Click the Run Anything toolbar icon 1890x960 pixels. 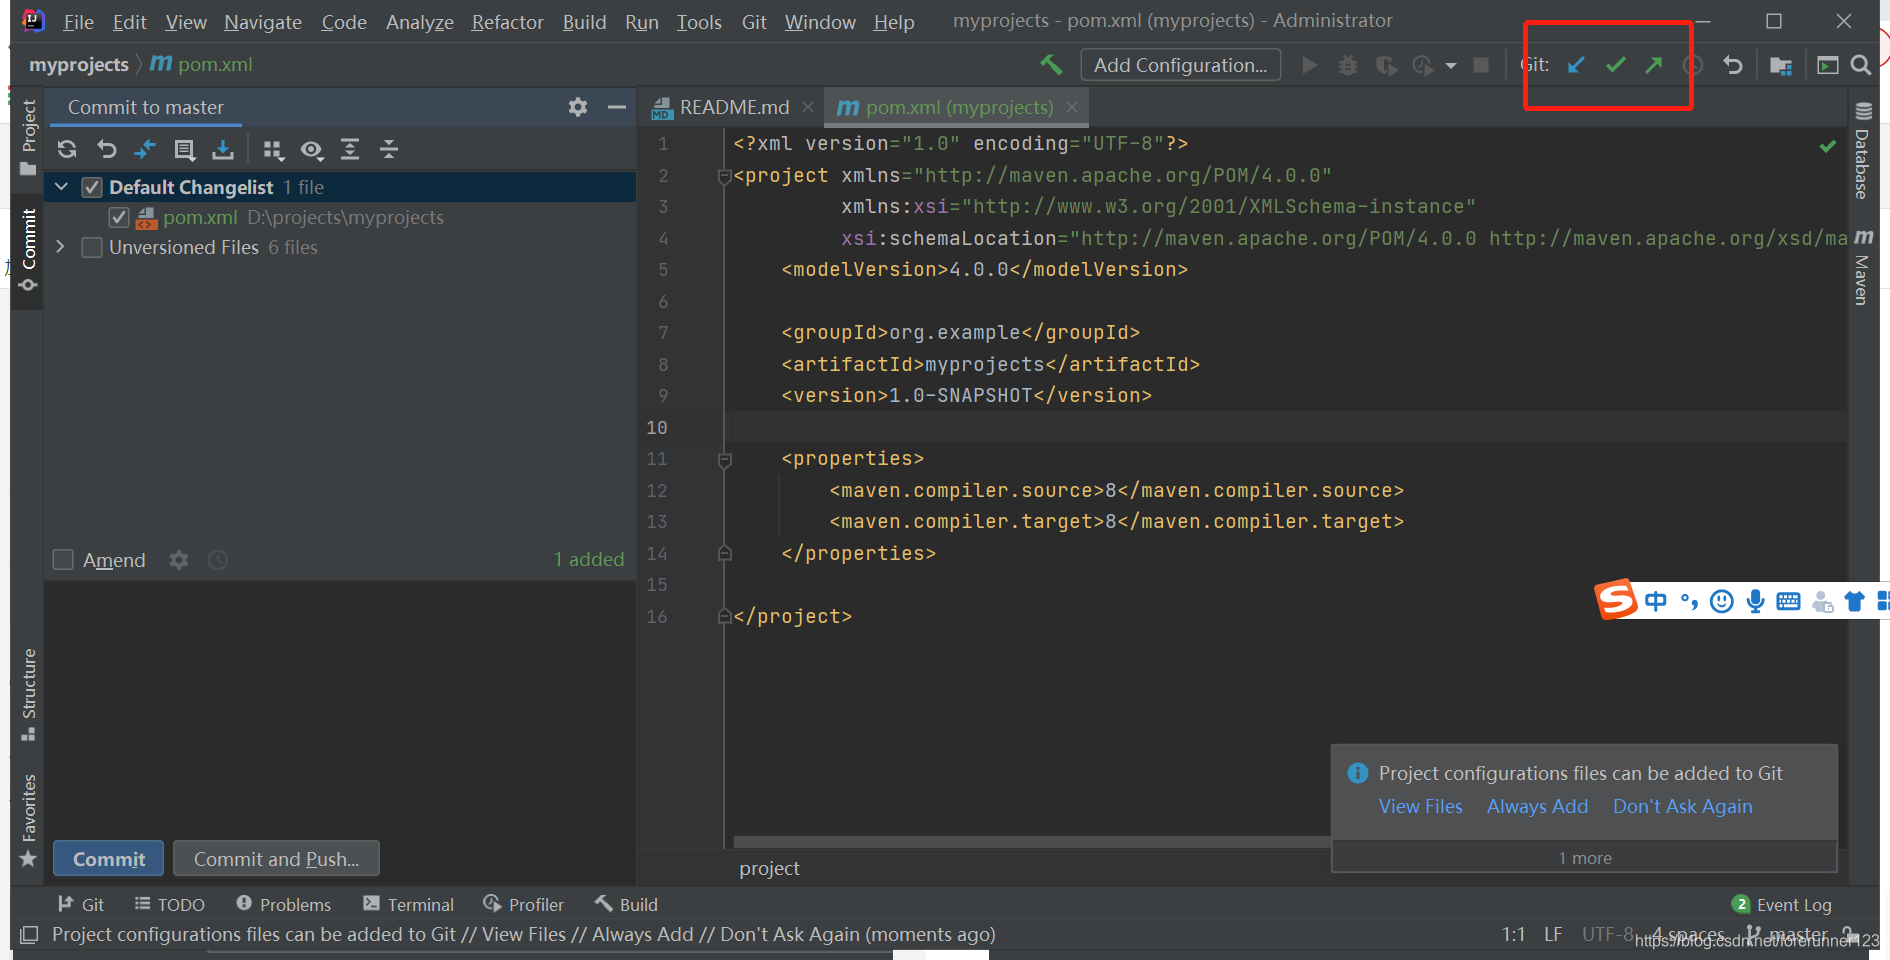pyautogui.click(x=1828, y=65)
